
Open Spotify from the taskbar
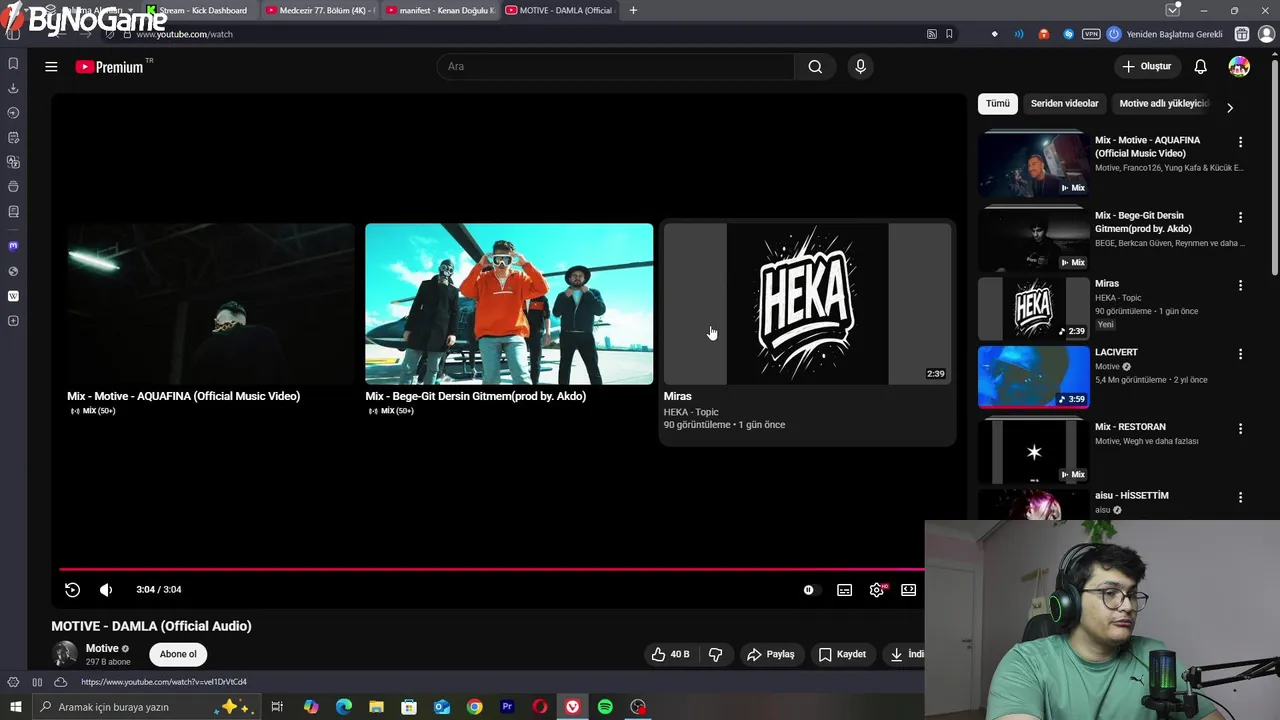(x=605, y=707)
